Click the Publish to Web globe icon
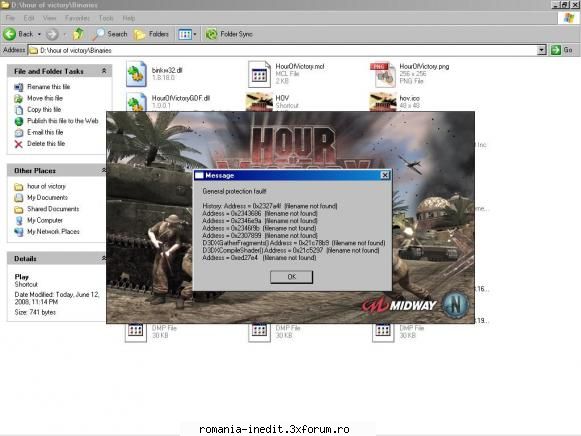This screenshot has height=436, width=581. click(19, 121)
